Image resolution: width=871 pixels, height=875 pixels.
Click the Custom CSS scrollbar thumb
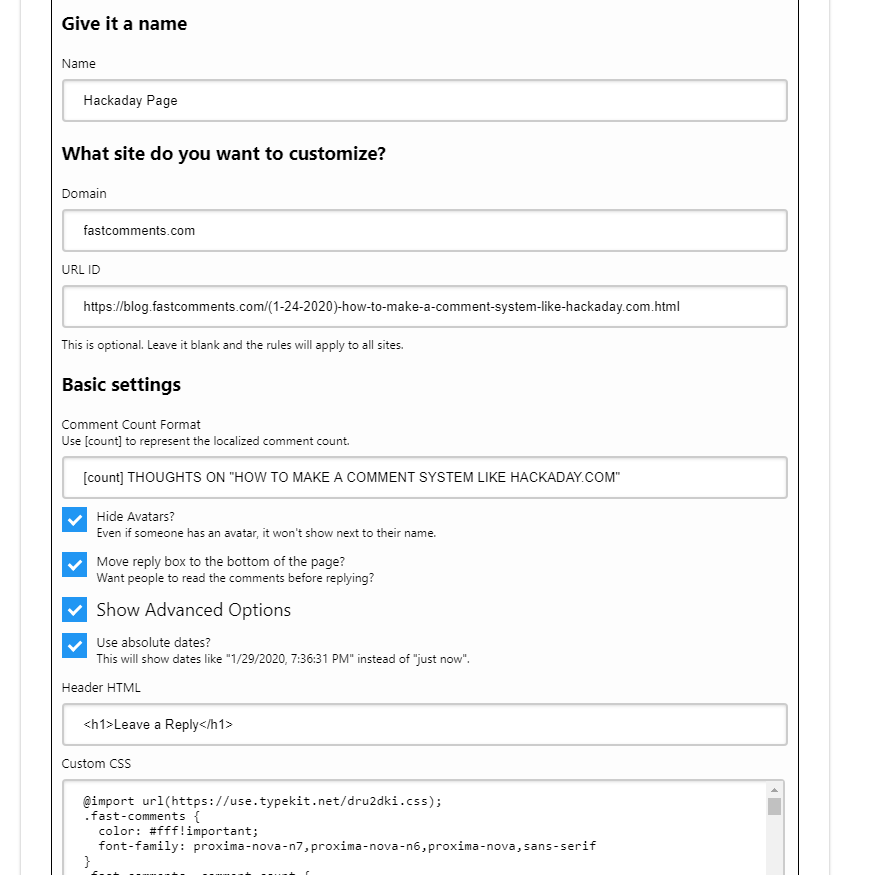pyautogui.click(x=774, y=807)
